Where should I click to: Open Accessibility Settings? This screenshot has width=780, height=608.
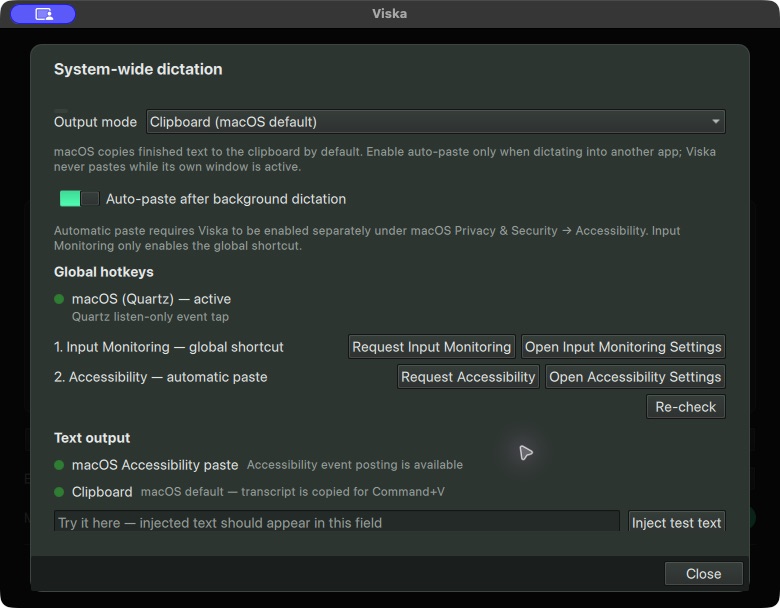[x=635, y=377]
